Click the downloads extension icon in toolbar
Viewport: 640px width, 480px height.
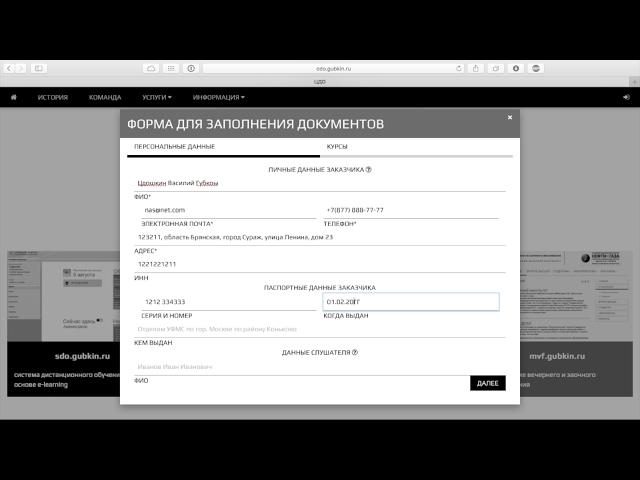pos(516,68)
